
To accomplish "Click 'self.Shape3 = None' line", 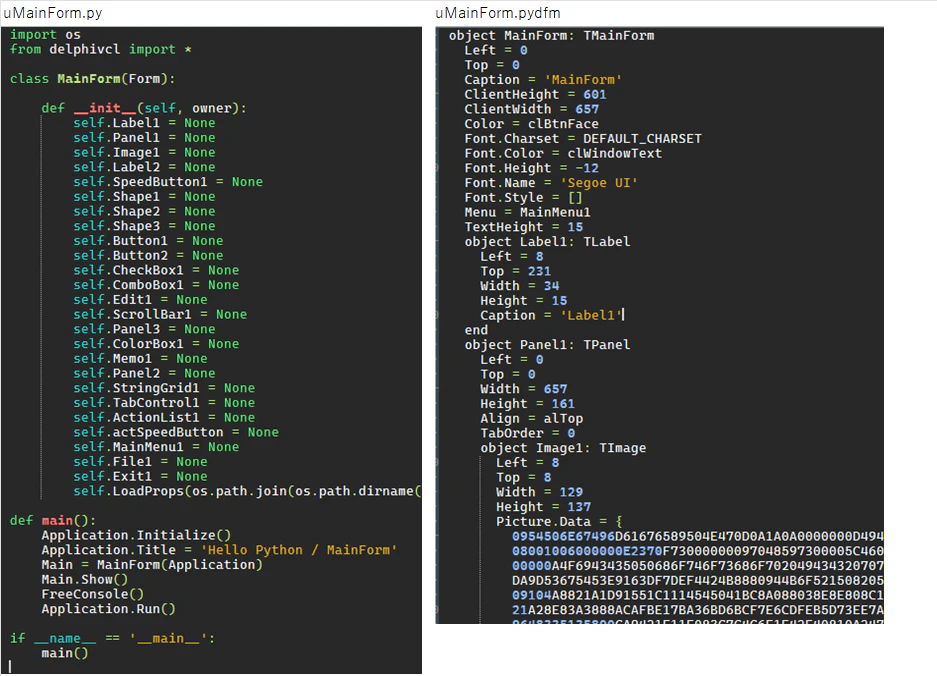I will coord(144,226).
